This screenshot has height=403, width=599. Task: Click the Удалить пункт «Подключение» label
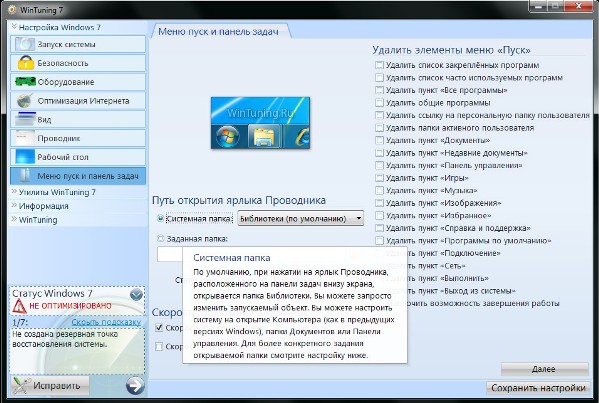click(454, 253)
